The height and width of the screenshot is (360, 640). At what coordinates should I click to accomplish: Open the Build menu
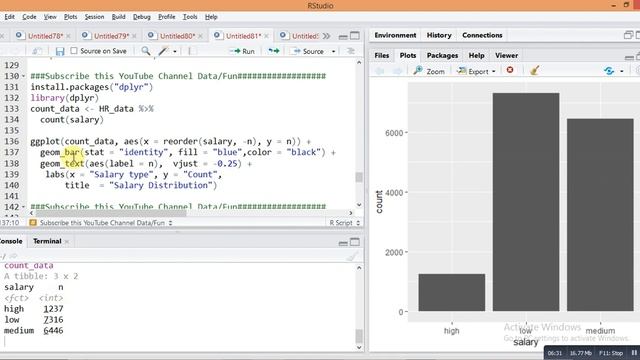(118, 17)
